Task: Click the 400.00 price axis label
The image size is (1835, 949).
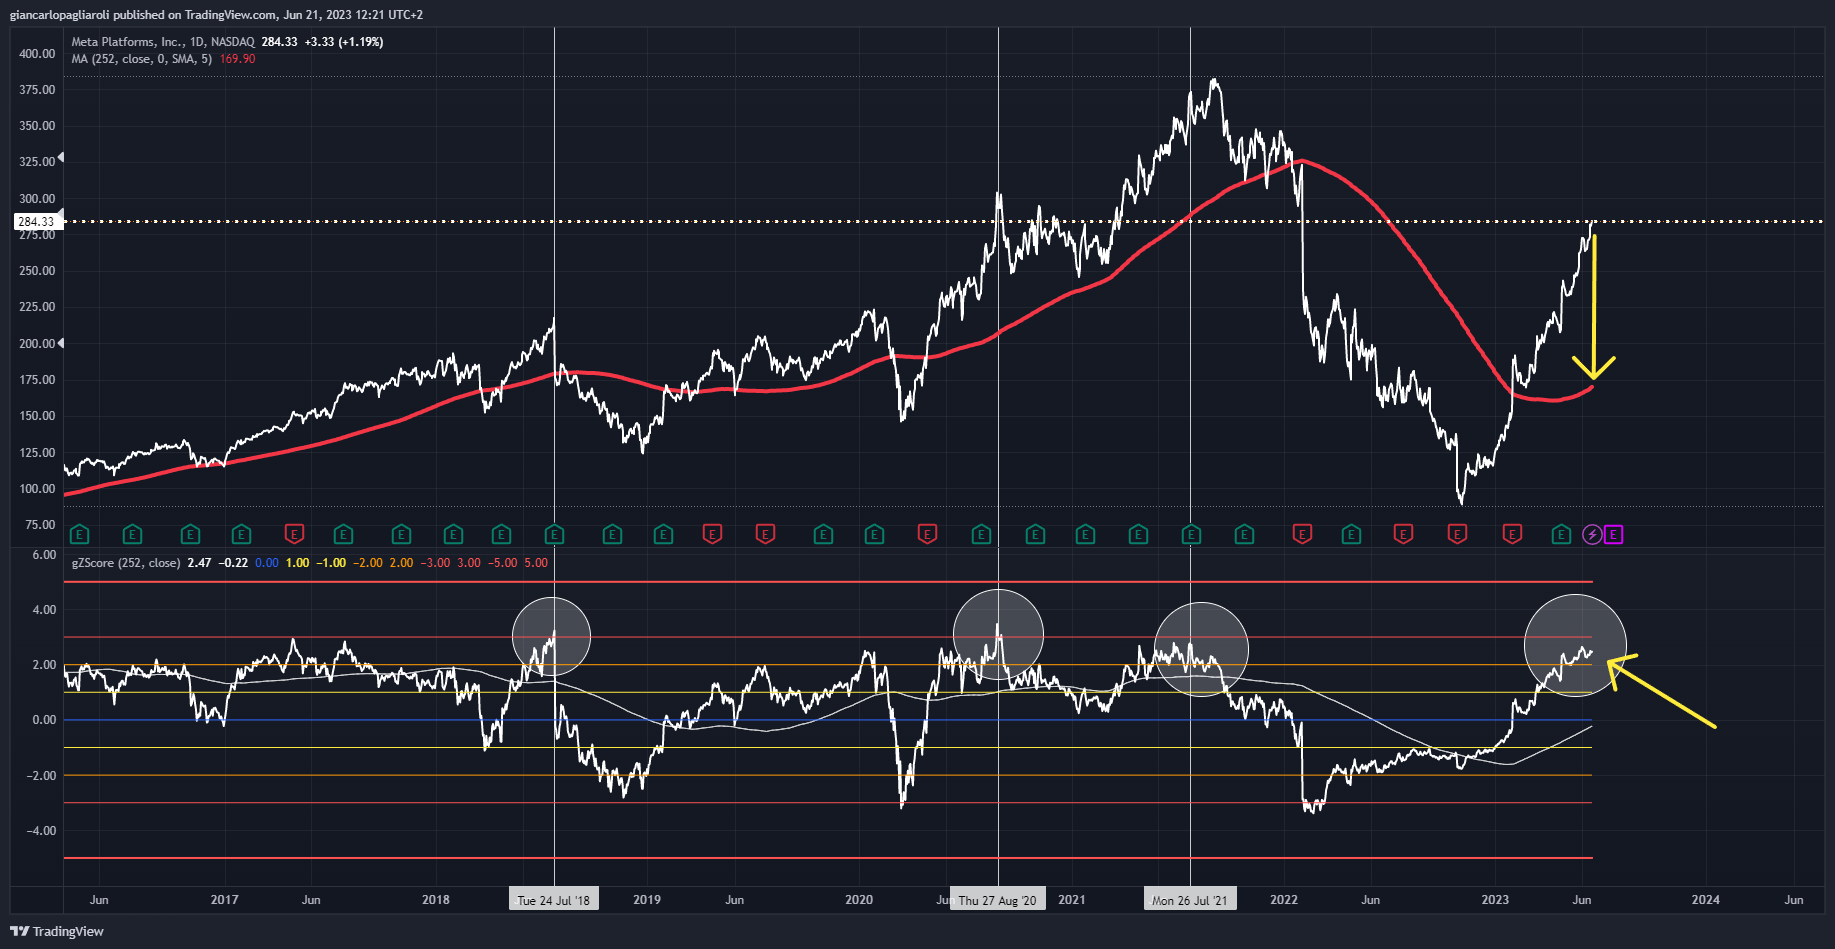Action: [x=37, y=54]
